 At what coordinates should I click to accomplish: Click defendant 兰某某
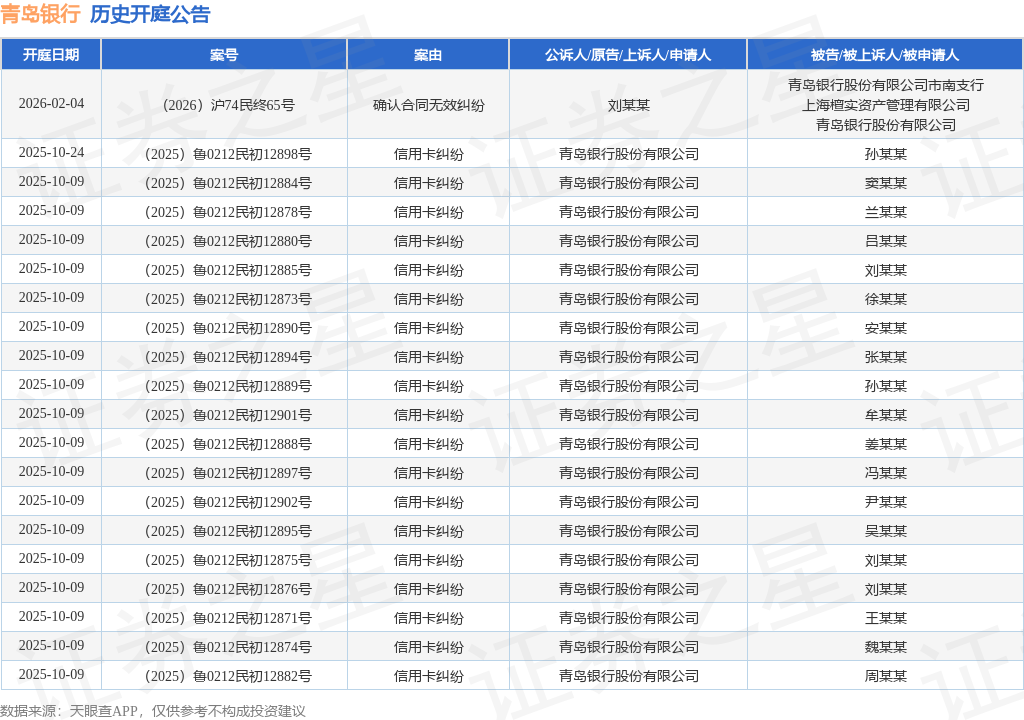click(886, 212)
